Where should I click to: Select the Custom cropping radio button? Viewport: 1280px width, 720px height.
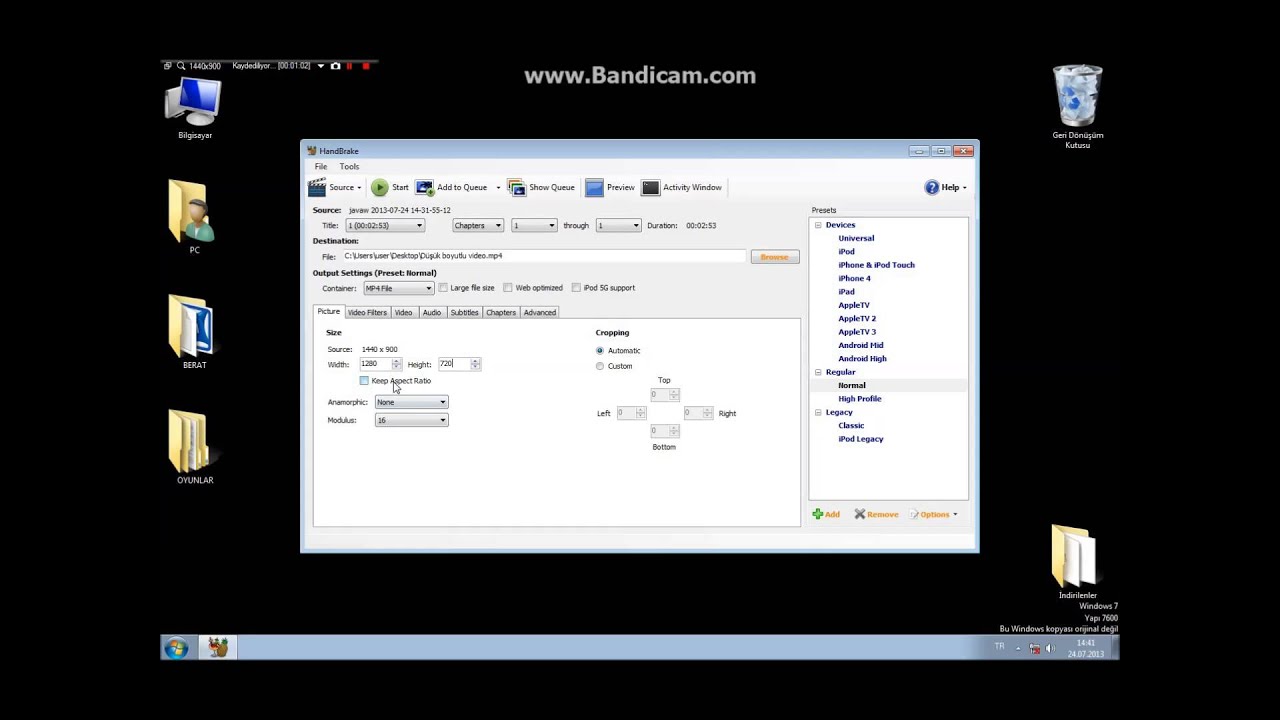pyautogui.click(x=600, y=366)
